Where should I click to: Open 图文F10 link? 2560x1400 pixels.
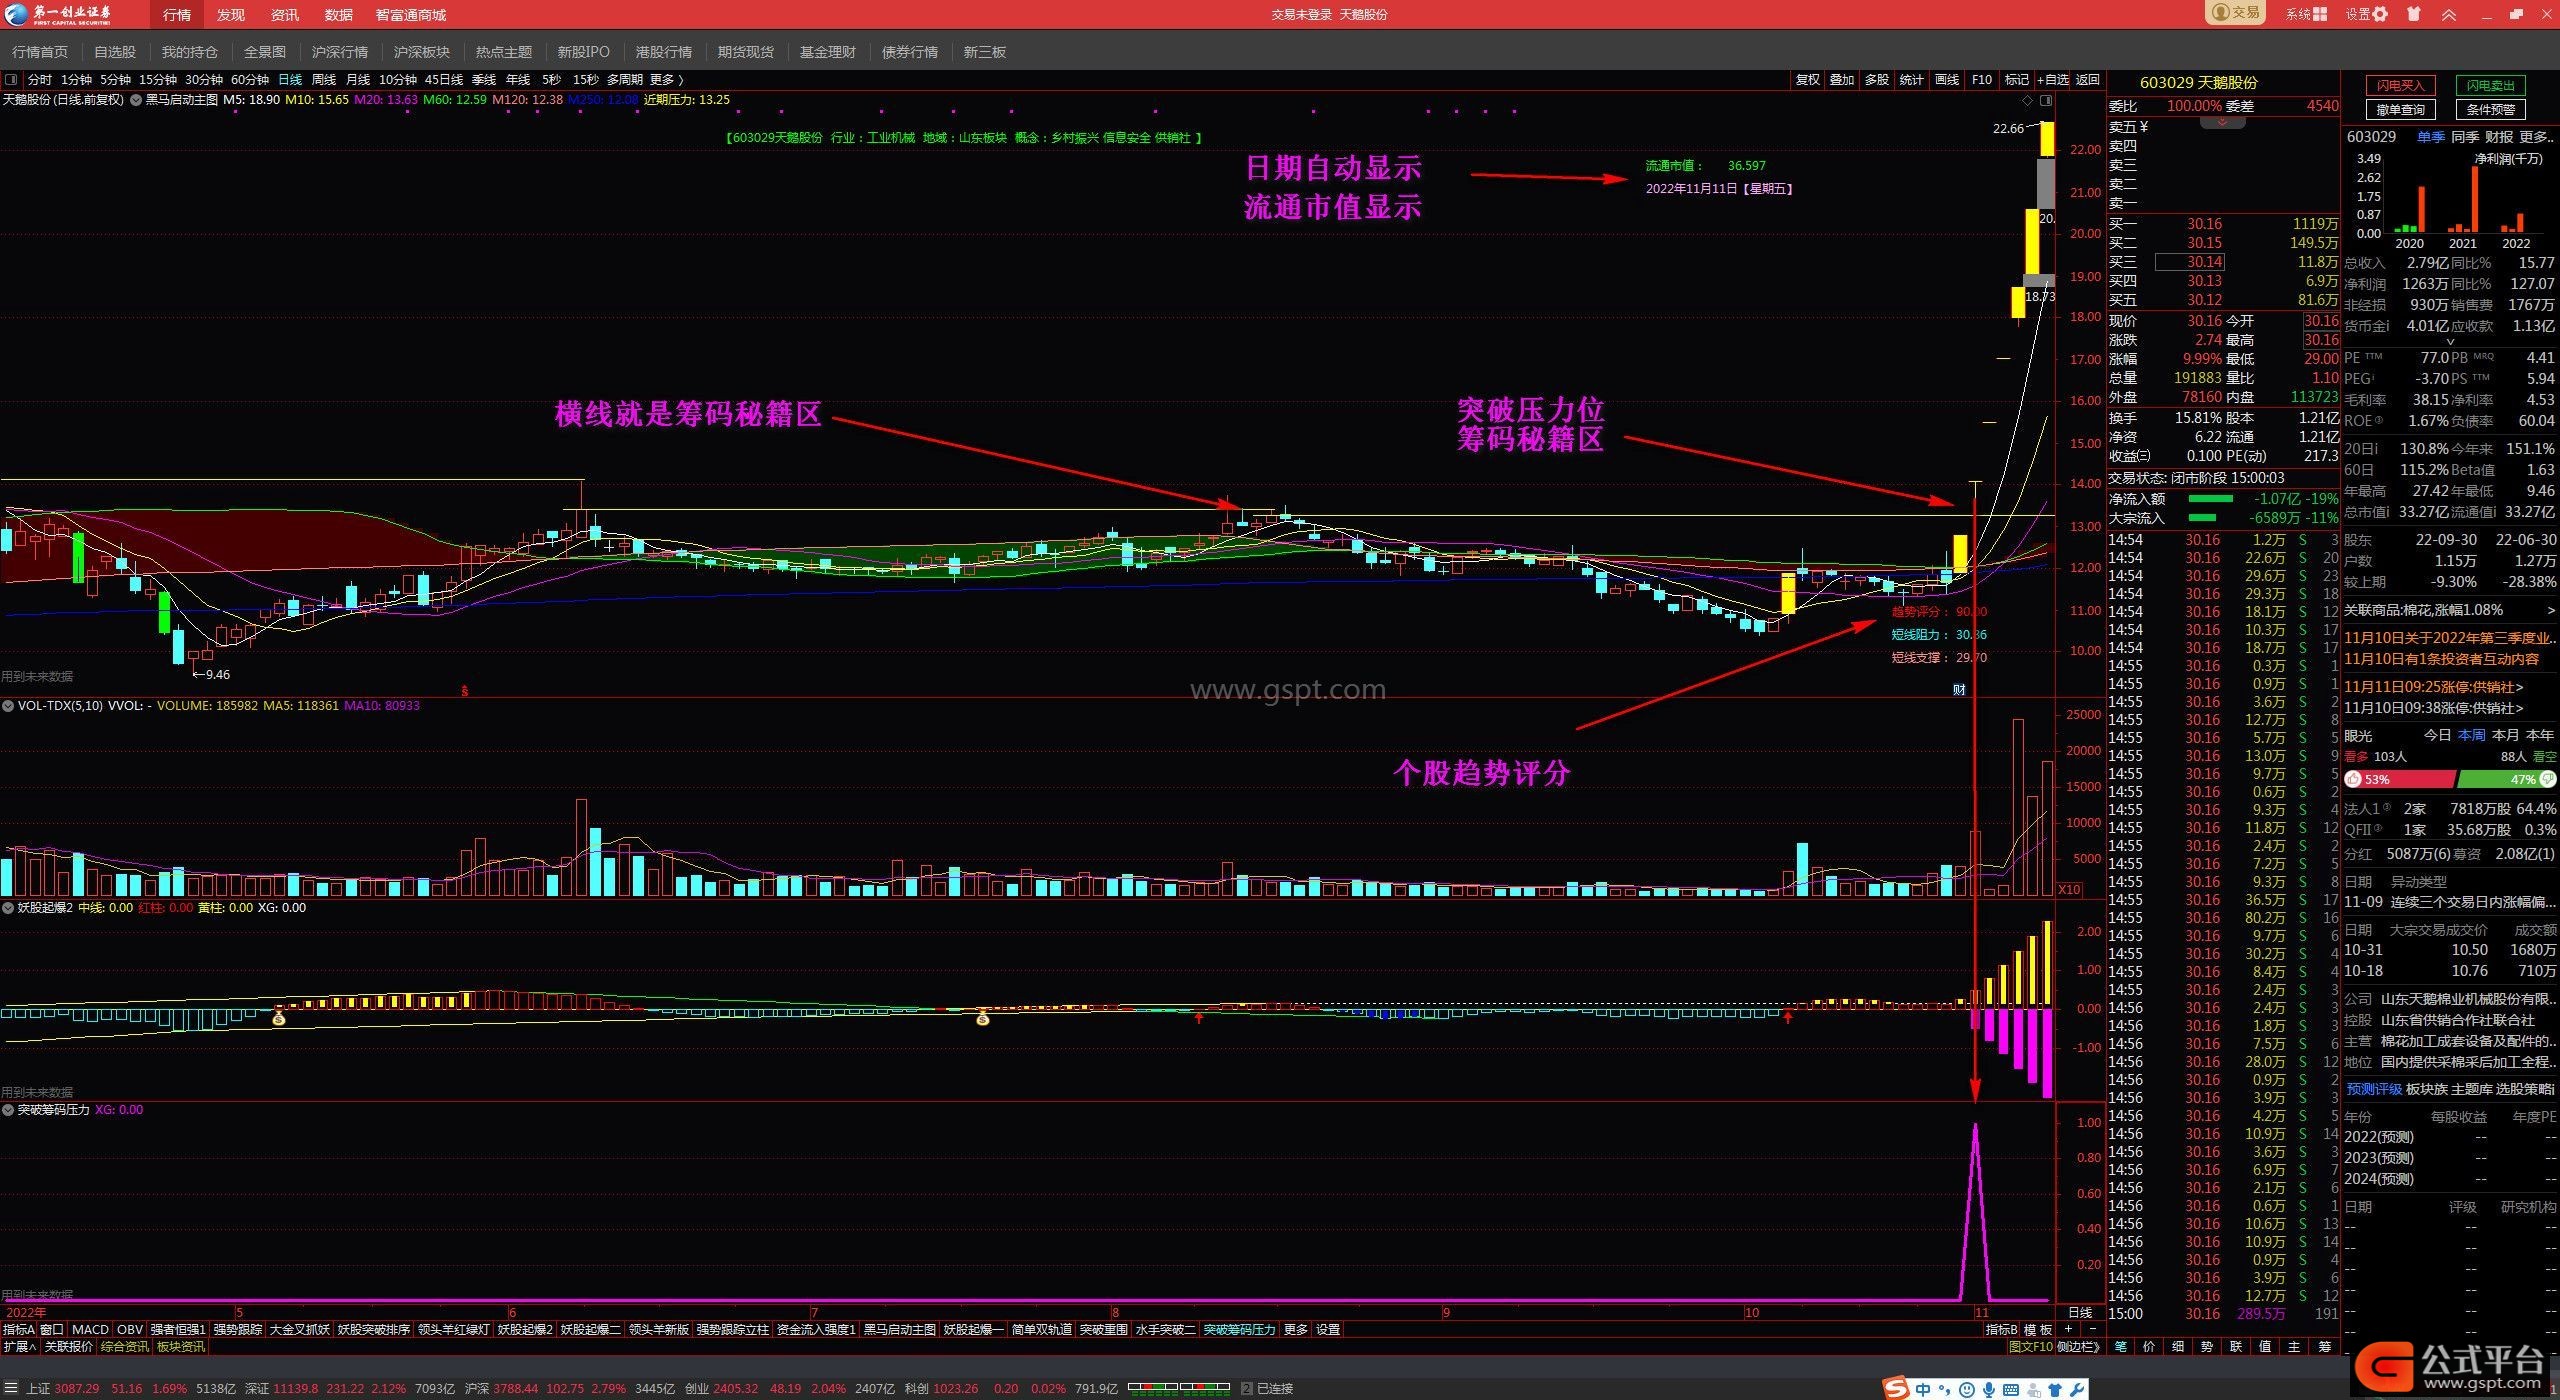pyautogui.click(x=2030, y=1347)
